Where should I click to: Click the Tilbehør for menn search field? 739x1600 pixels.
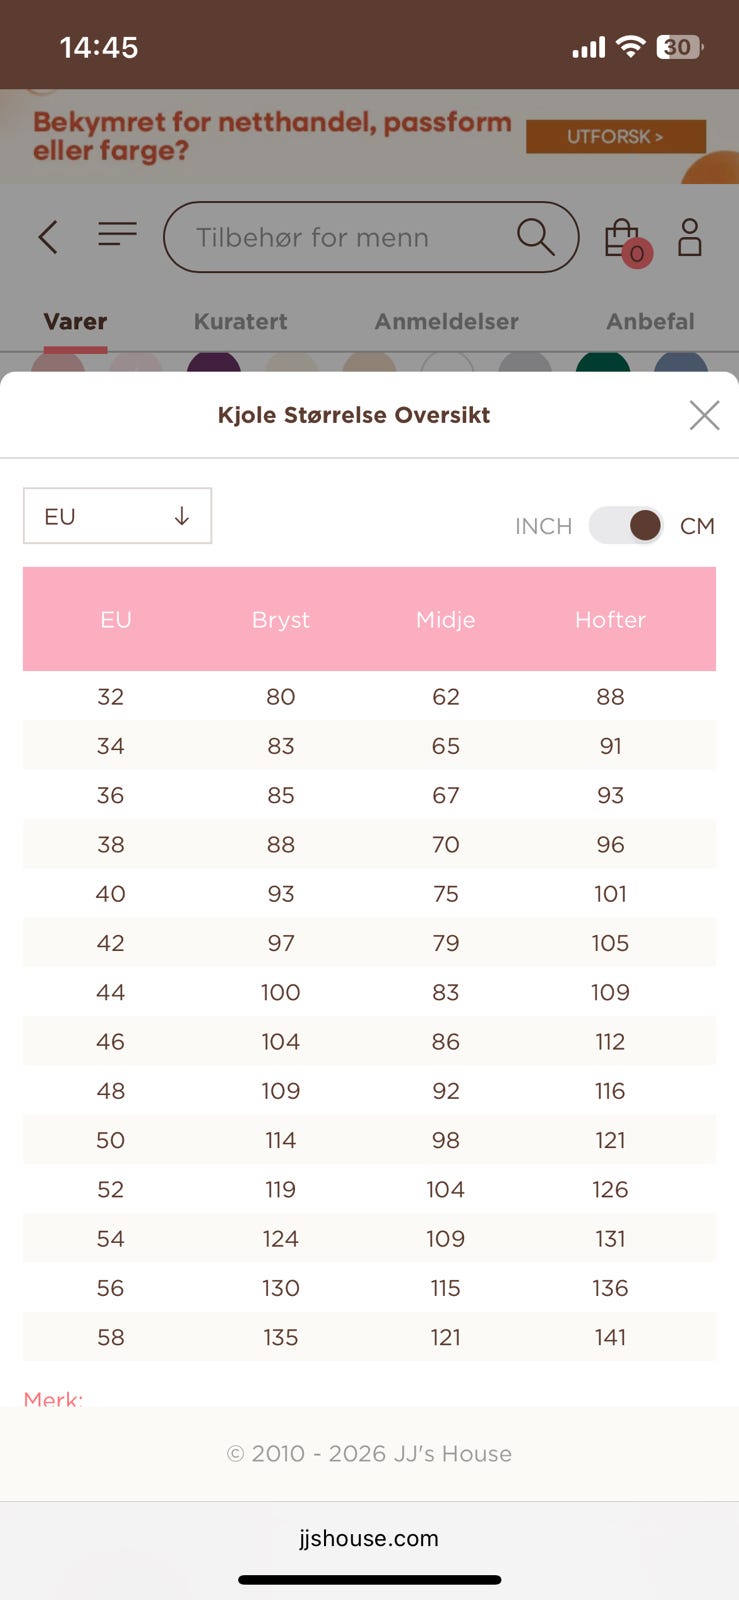click(x=340, y=237)
